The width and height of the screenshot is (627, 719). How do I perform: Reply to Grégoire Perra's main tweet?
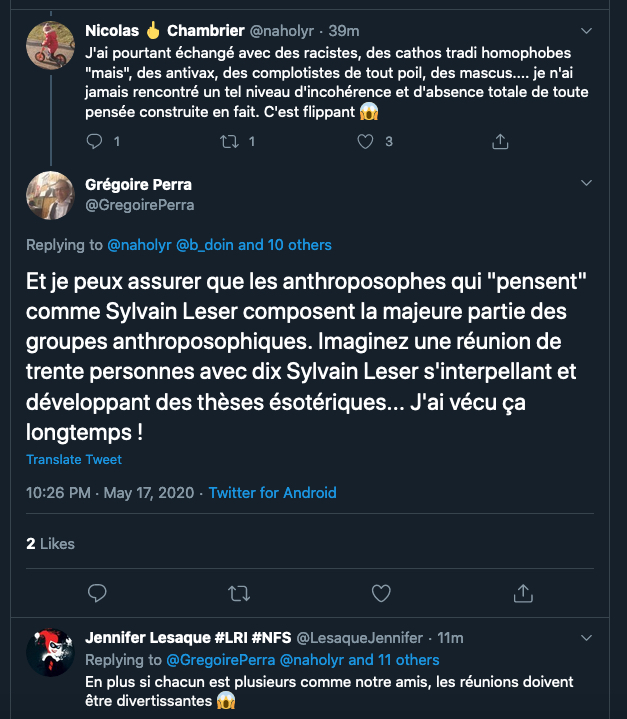(97, 593)
